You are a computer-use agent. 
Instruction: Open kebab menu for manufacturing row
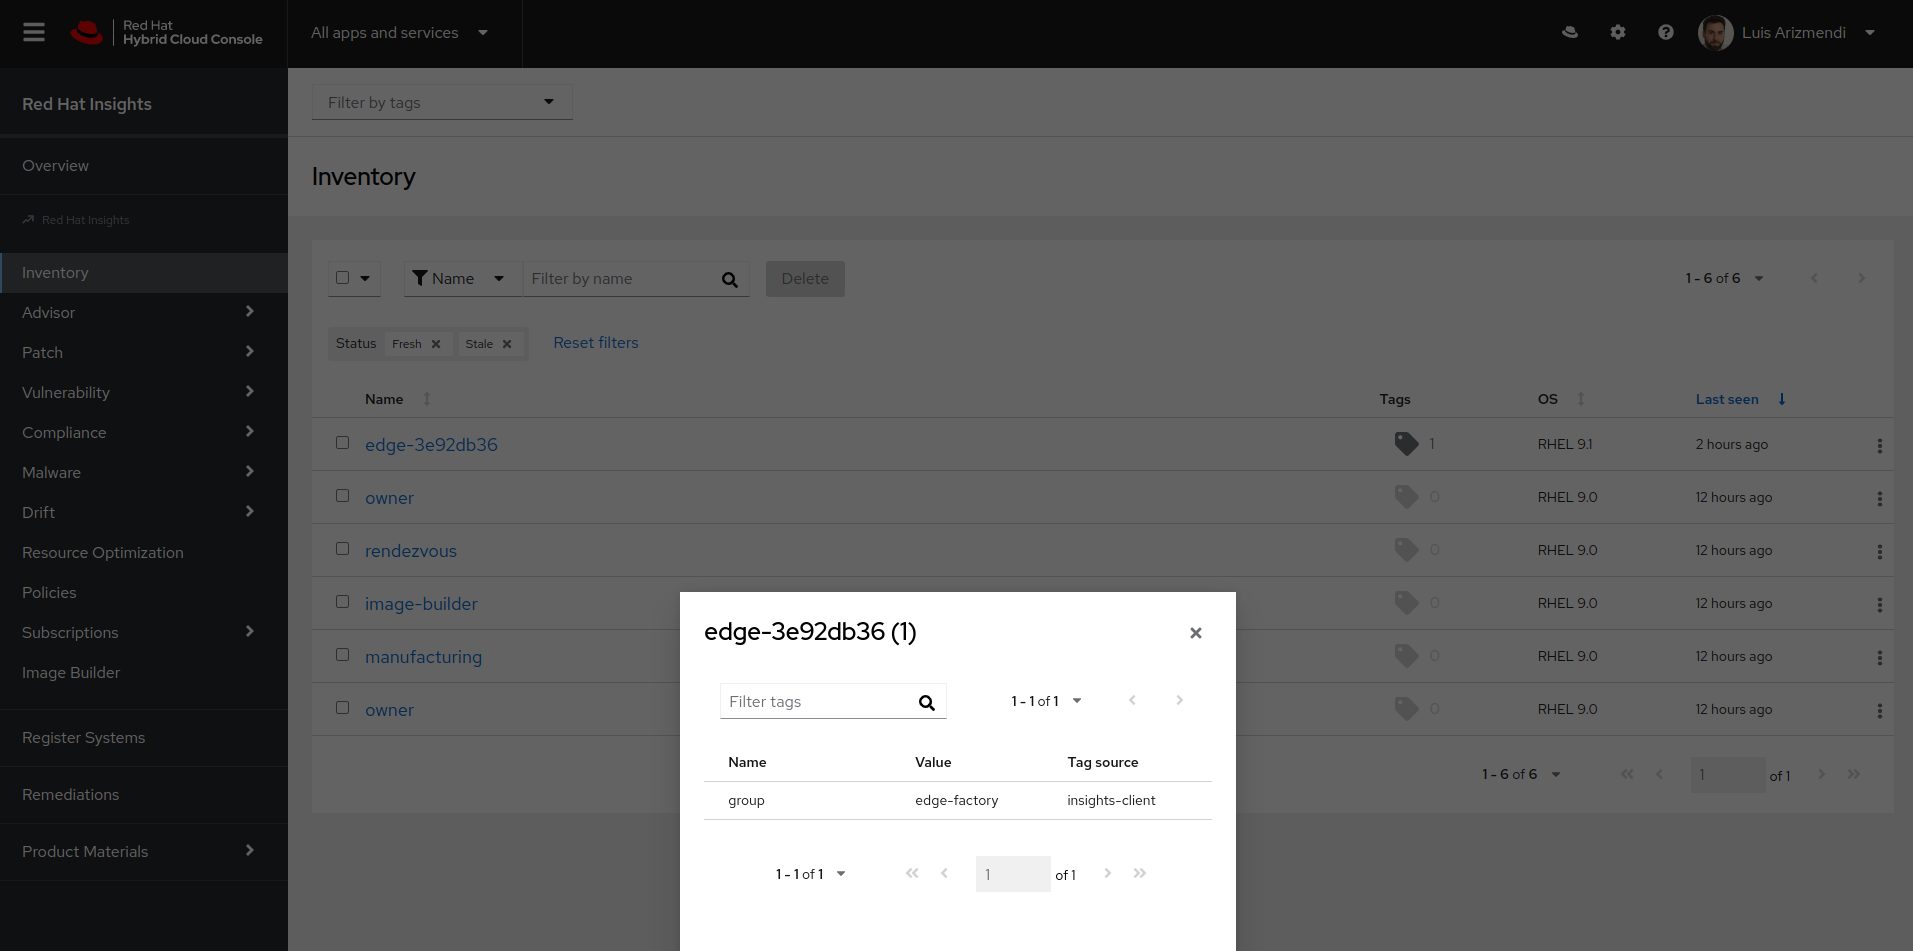click(x=1879, y=657)
